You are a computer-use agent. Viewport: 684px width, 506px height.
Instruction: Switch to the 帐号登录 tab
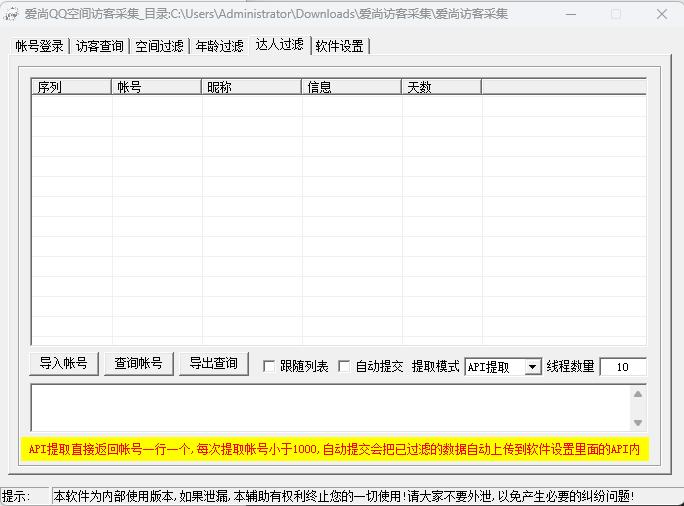pos(39,46)
